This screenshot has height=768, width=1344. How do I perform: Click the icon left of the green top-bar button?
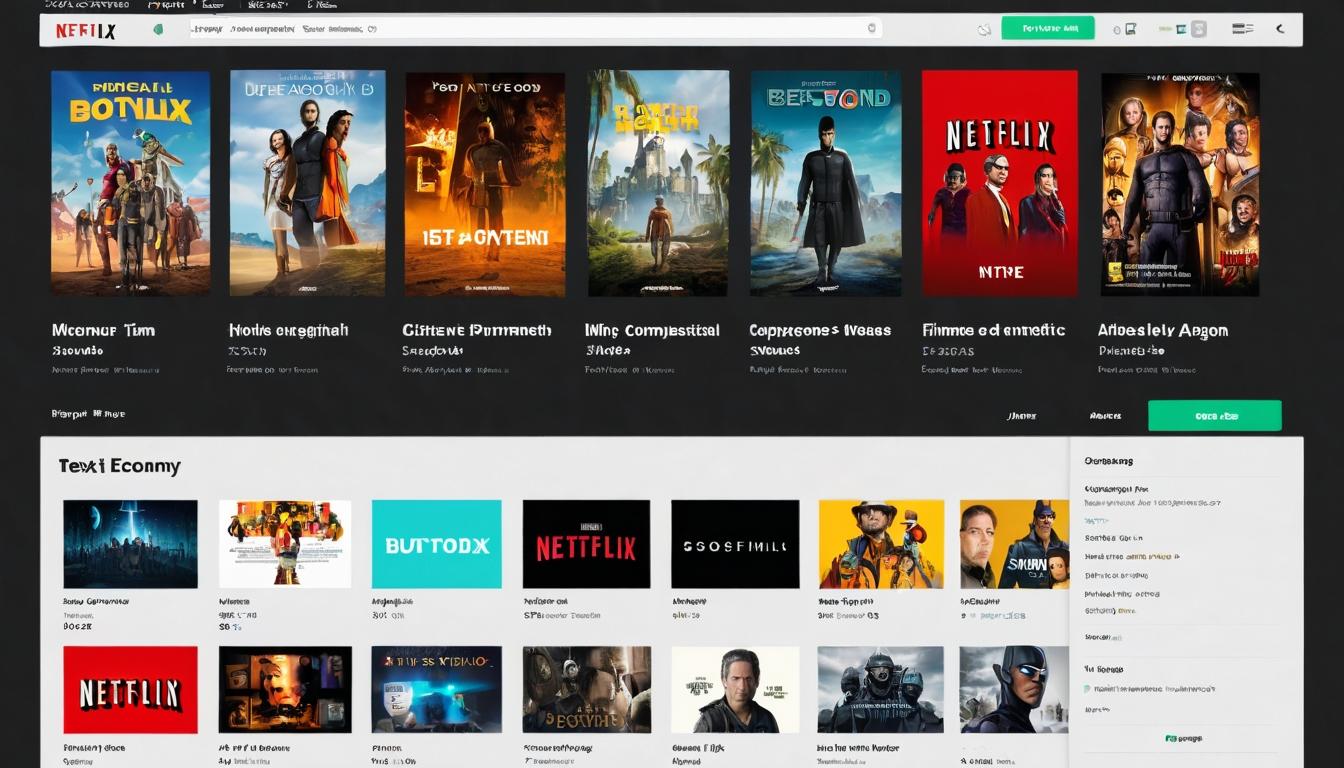983,30
